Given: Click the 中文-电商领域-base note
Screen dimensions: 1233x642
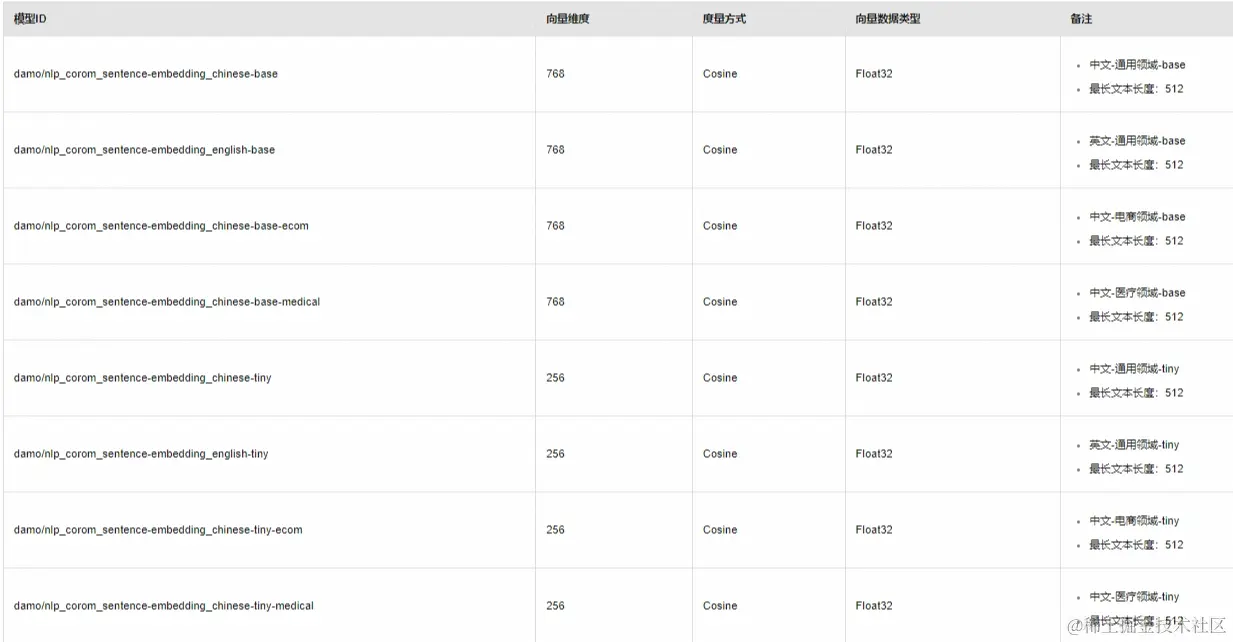Looking at the screenshot, I should coord(1137,217).
